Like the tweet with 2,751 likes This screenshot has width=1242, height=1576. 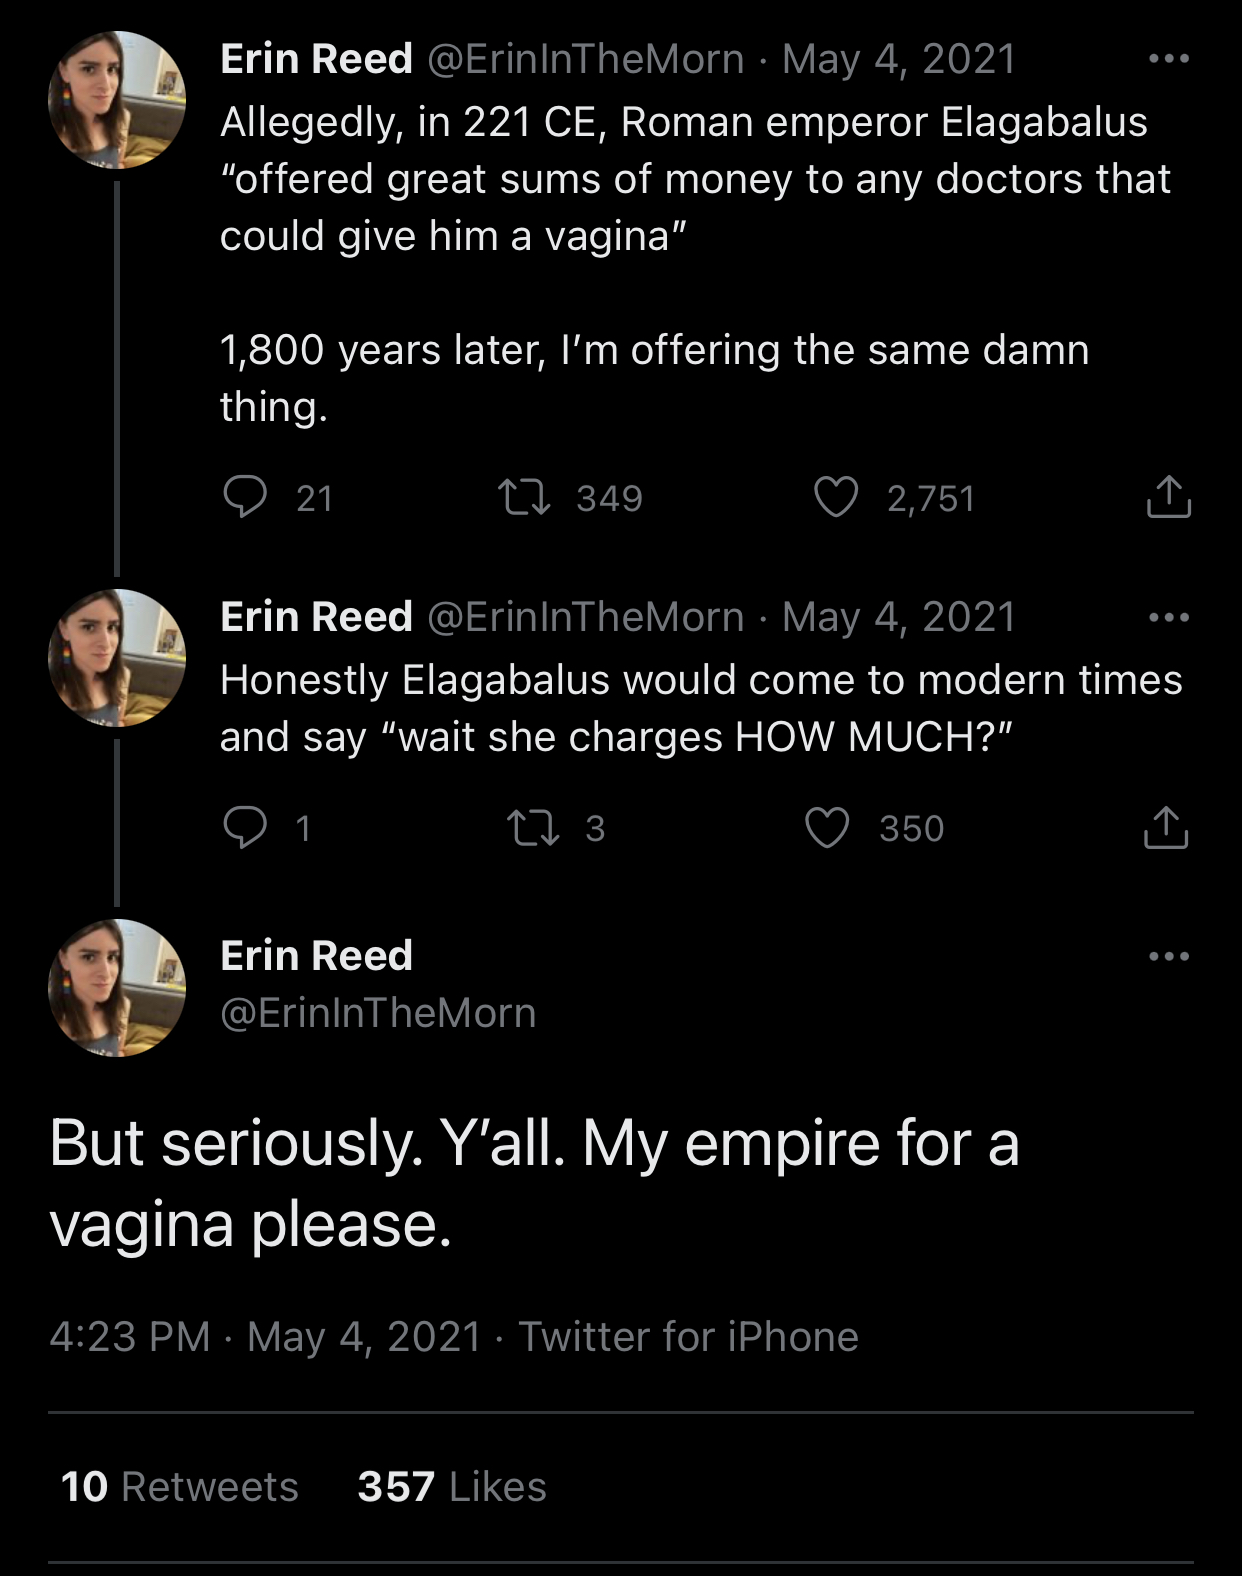point(836,497)
